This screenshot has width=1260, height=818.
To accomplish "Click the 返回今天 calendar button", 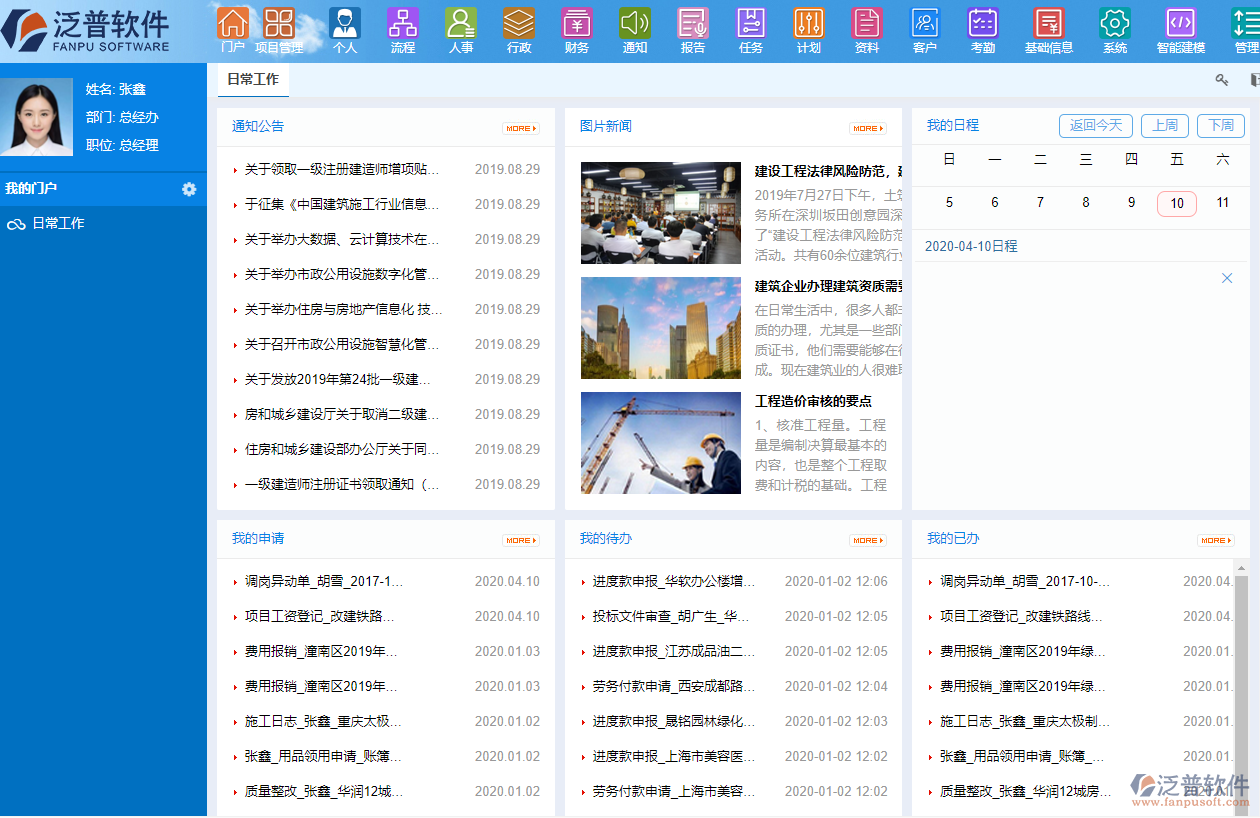I will click(1096, 125).
